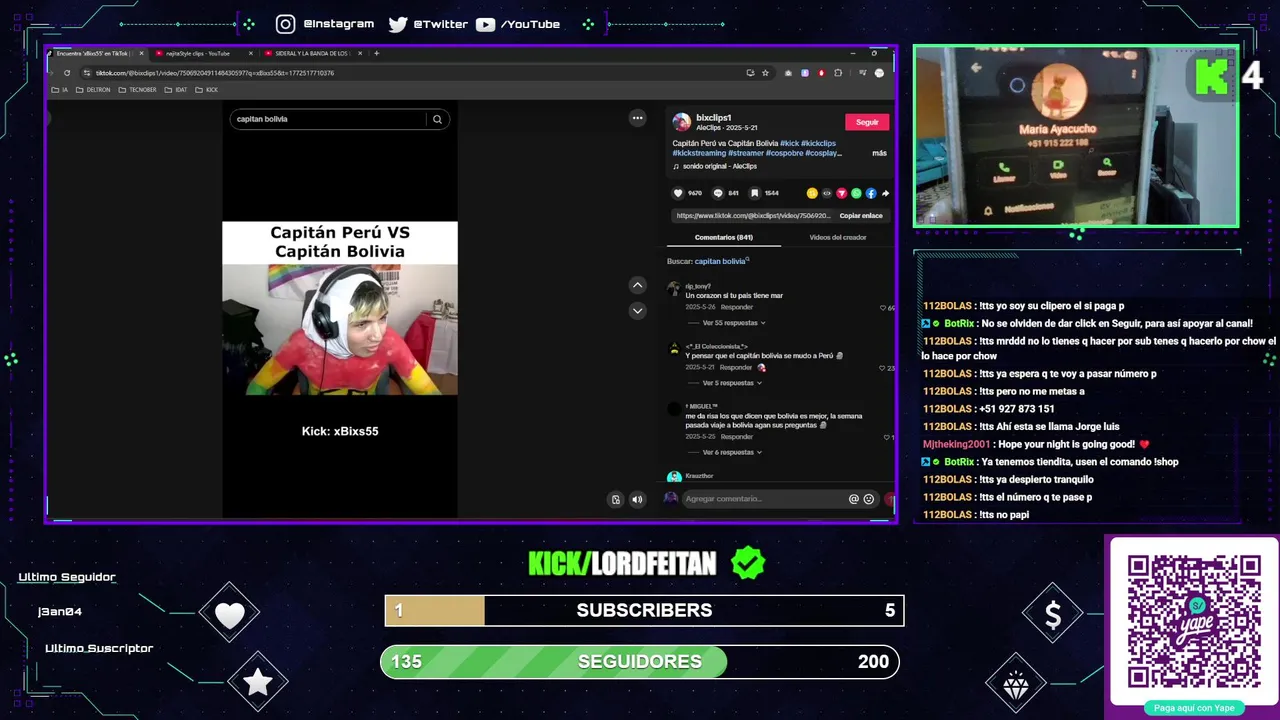
Task: Open comments via the speech bubble icon showing 841
Action: [x=718, y=193]
